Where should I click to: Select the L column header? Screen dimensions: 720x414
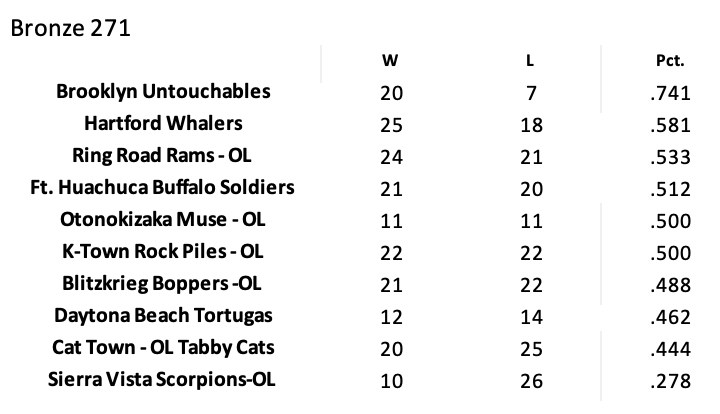pyautogui.click(x=530, y=60)
